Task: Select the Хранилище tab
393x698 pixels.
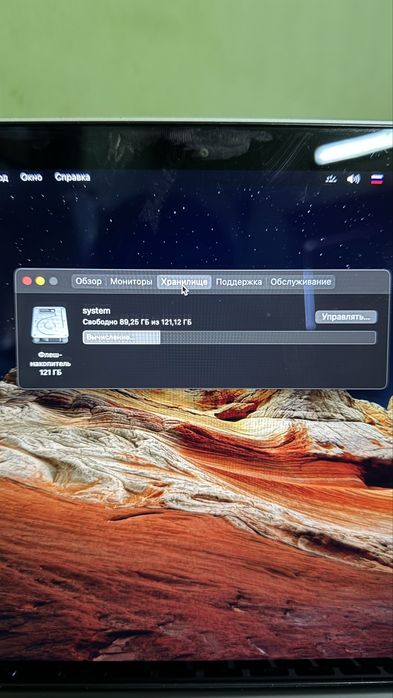Action: [x=184, y=281]
